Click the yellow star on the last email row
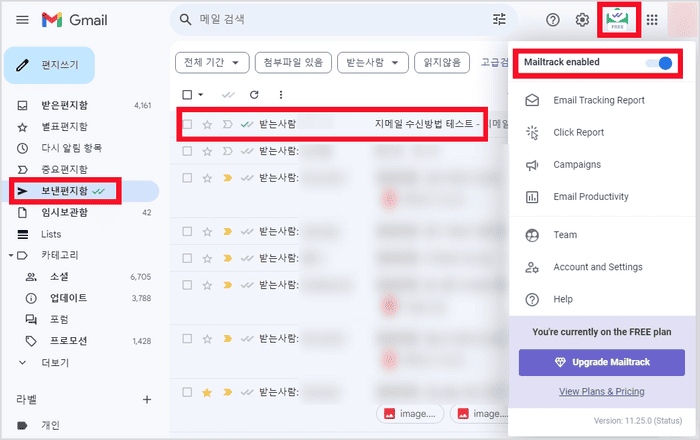 click(x=207, y=392)
